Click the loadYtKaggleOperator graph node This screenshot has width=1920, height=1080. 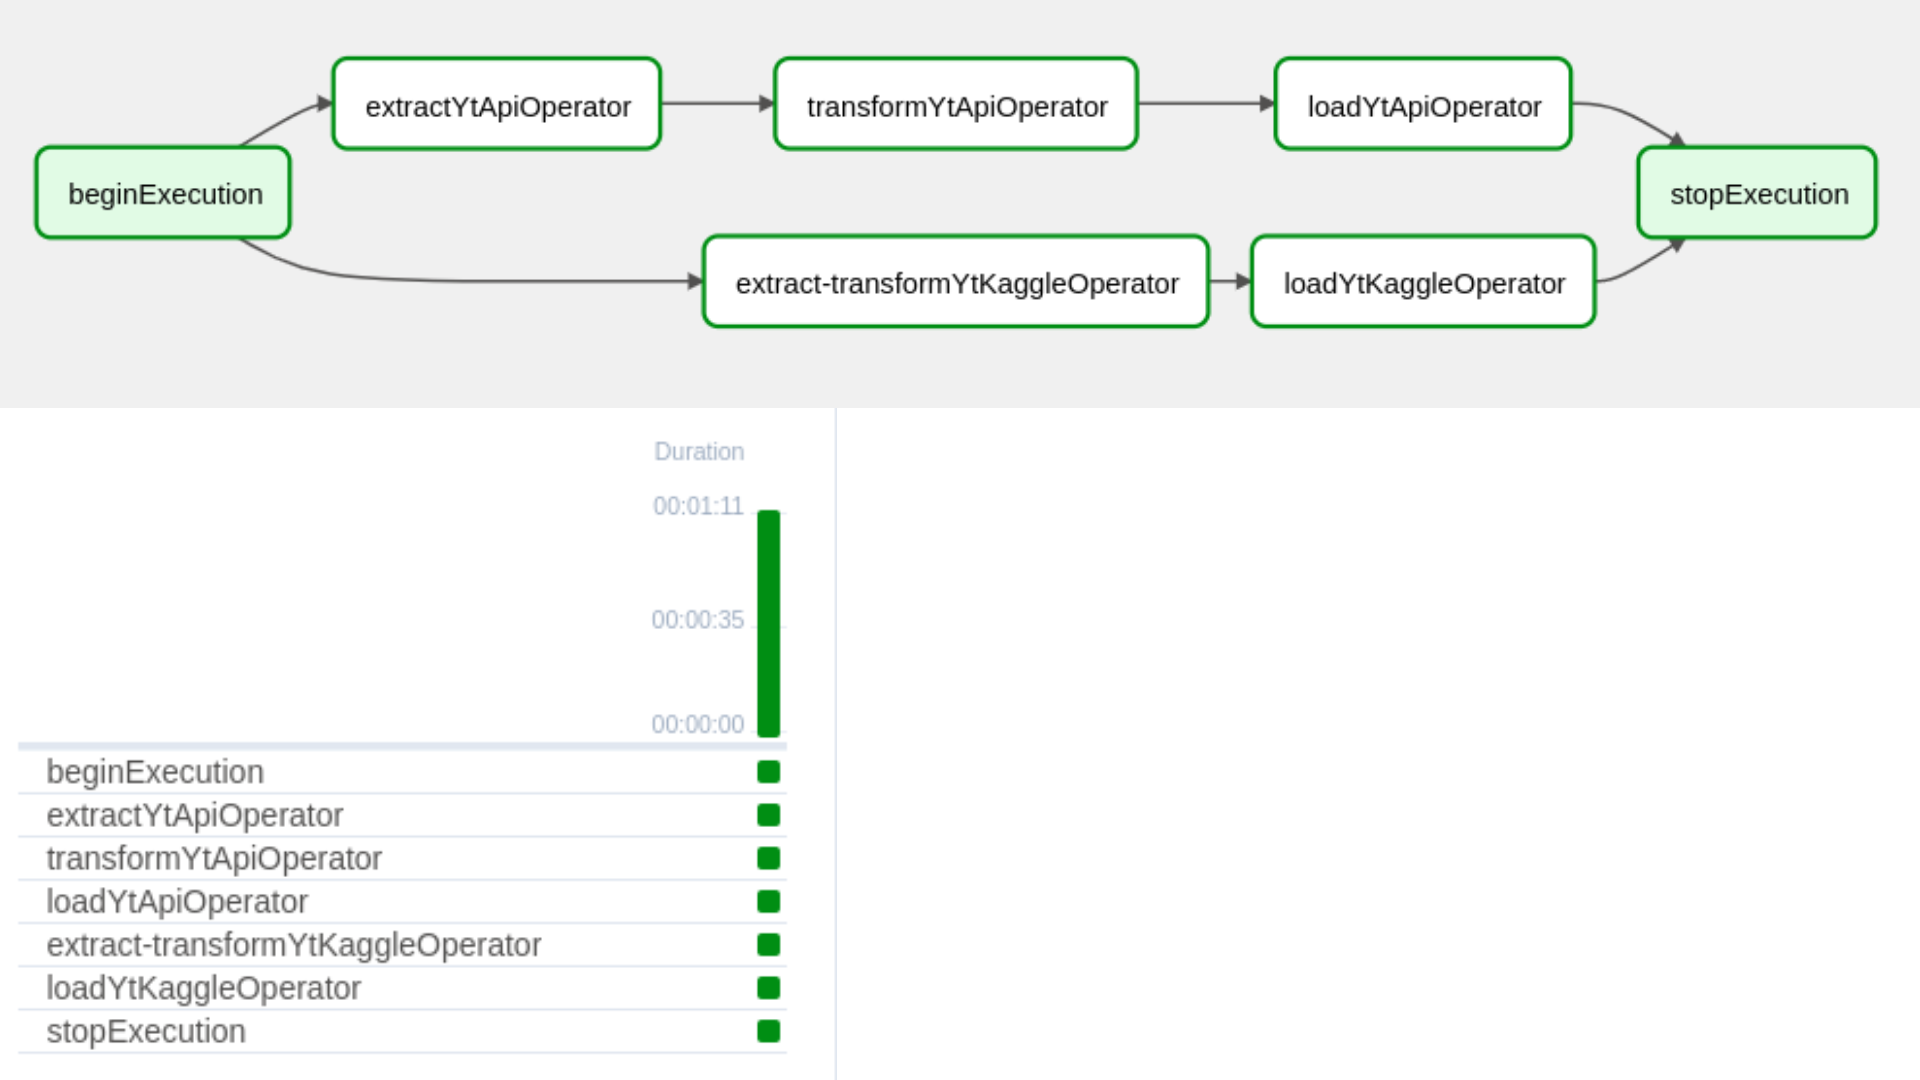tap(1422, 282)
